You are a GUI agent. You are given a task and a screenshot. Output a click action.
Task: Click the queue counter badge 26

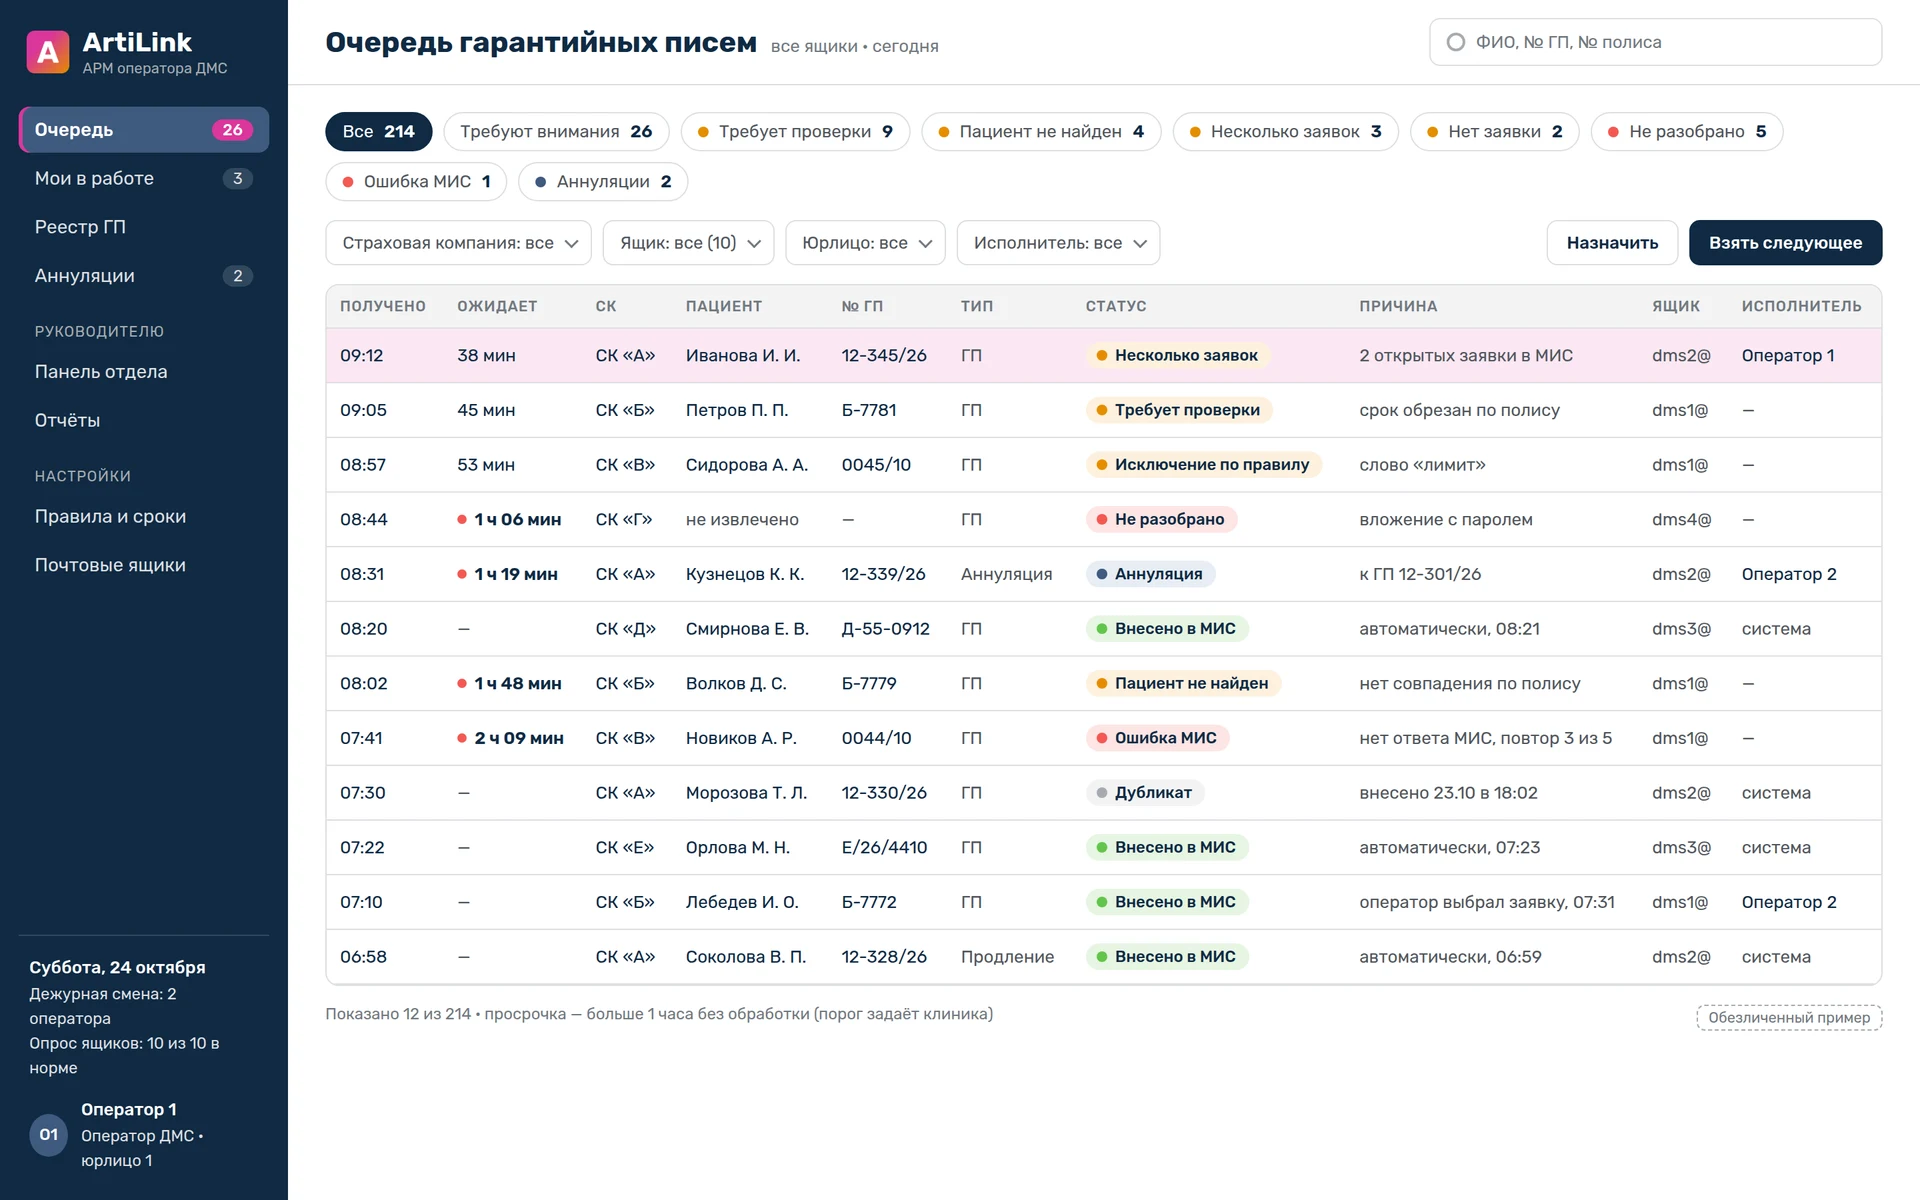pyautogui.click(x=232, y=130)
